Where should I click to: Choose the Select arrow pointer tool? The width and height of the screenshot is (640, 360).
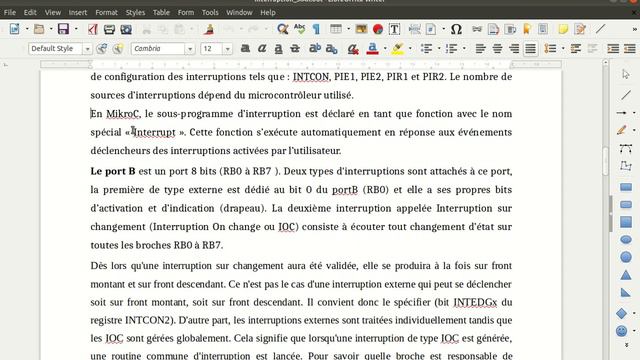(x=626, y=75)
